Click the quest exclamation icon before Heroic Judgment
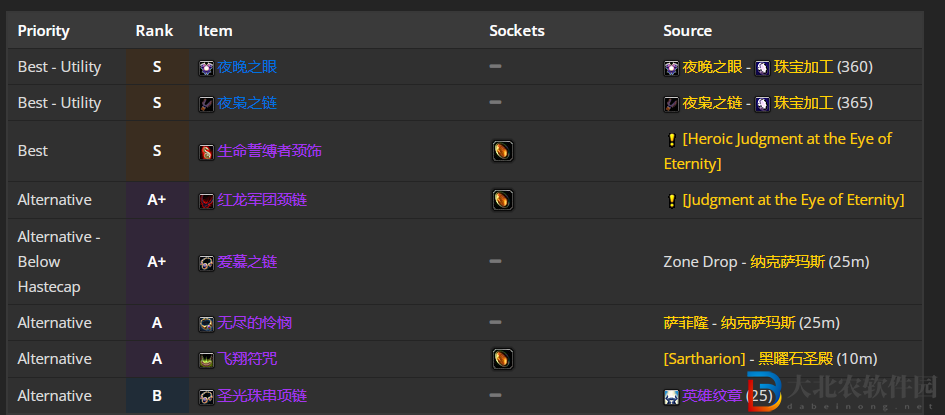This screenshot has height=415, width=945. [x=671, y=140]
